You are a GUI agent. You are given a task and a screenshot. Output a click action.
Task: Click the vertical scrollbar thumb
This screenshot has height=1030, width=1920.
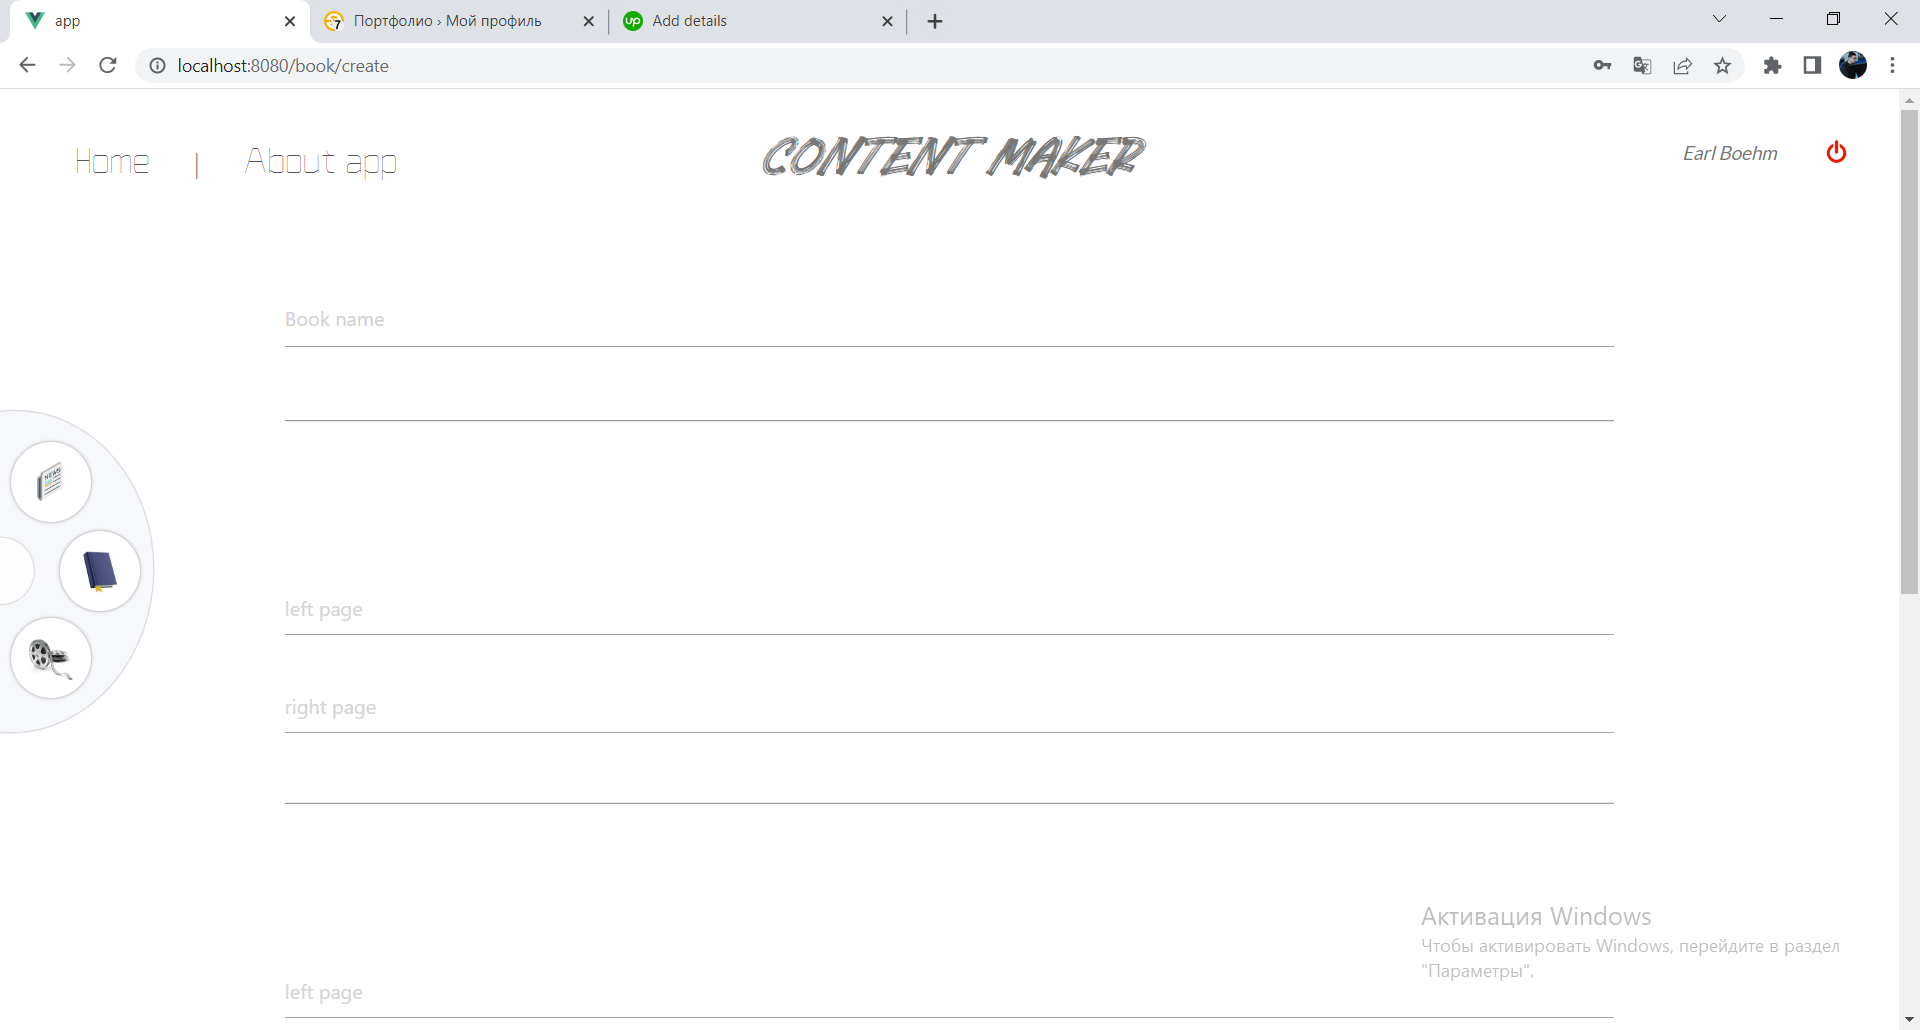pos(1909,352)
